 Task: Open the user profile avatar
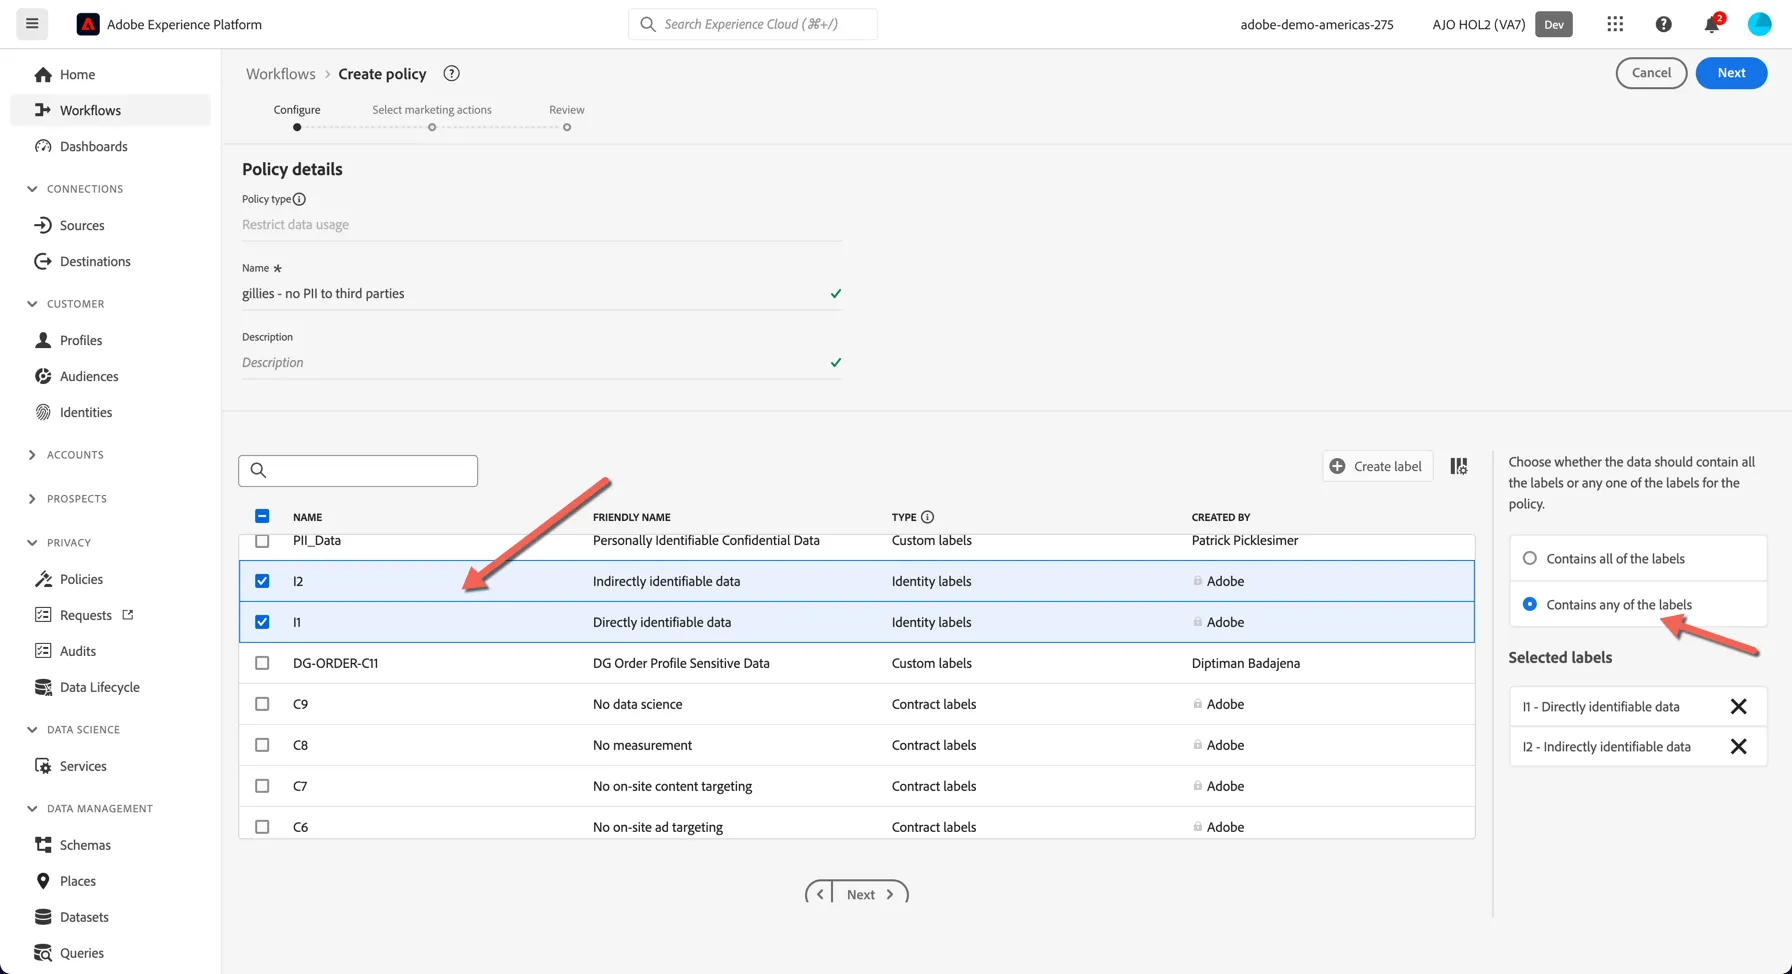(x=1760, y=24)
